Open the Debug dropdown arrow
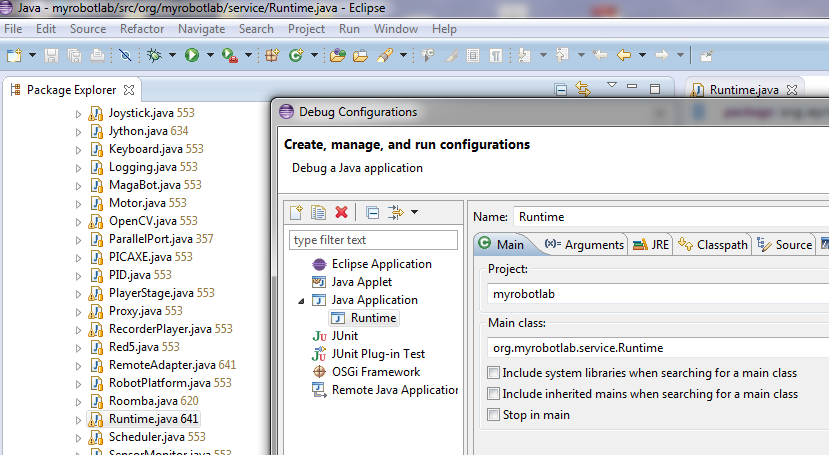This screenshot has width=829, height=455. coord(172,55)
